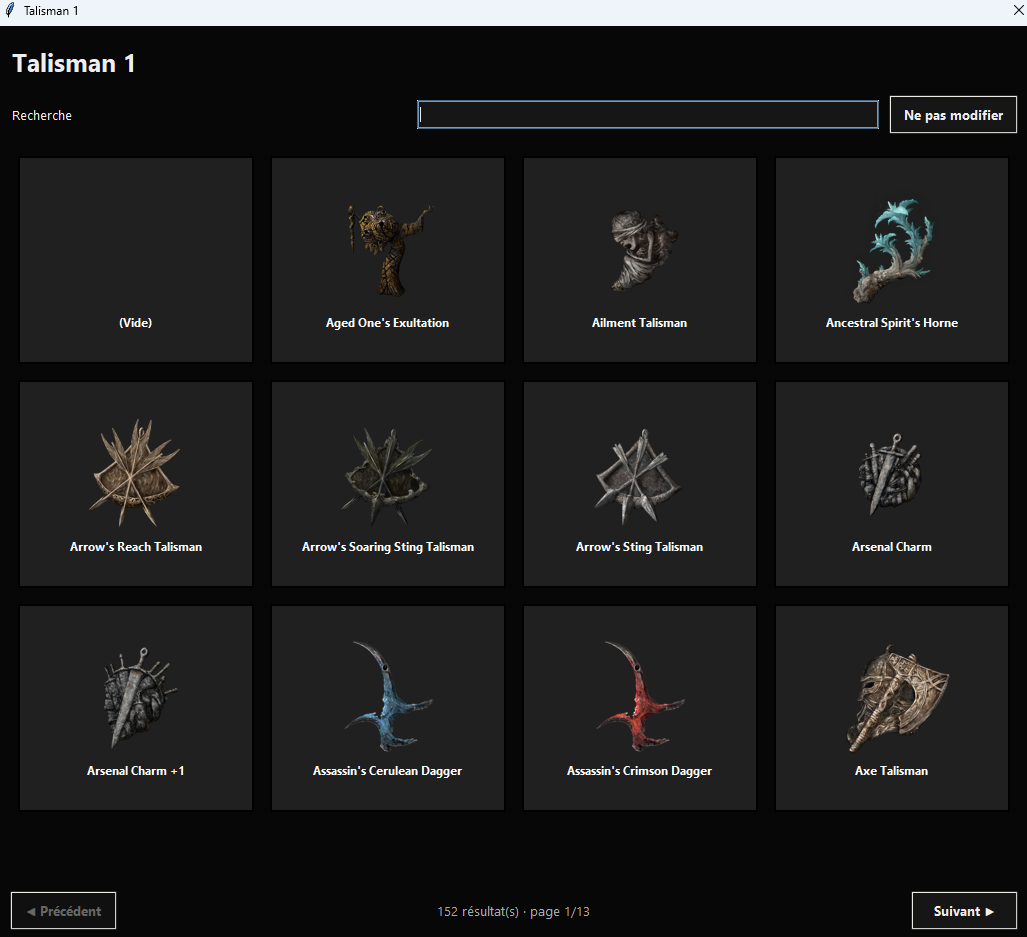
Task: Click the 'Aged One's Exultation' label
Action: 388,323
